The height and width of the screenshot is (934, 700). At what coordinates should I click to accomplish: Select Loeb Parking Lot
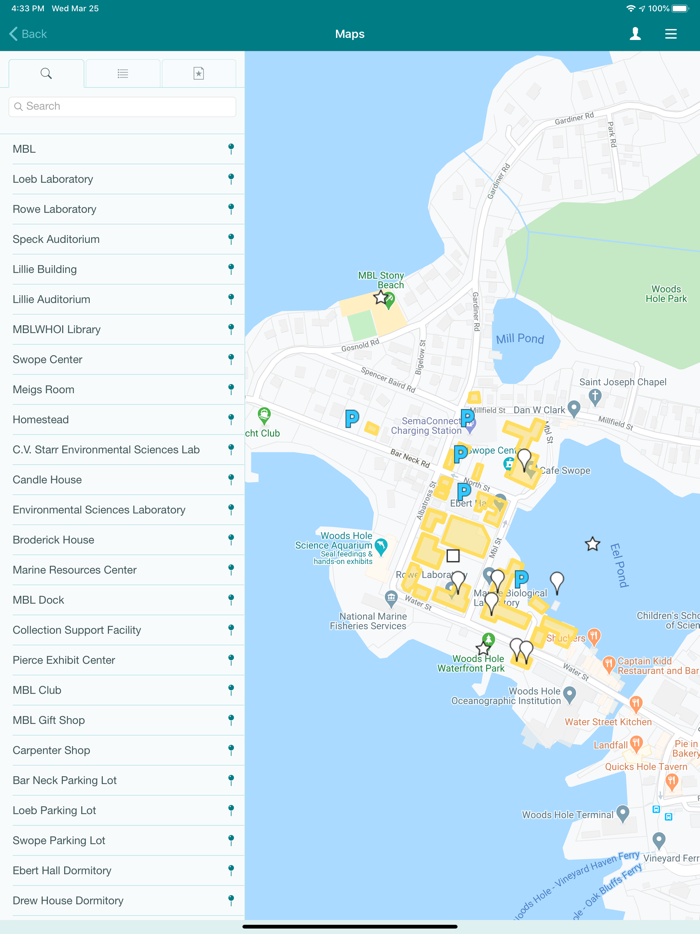(122, 811)
